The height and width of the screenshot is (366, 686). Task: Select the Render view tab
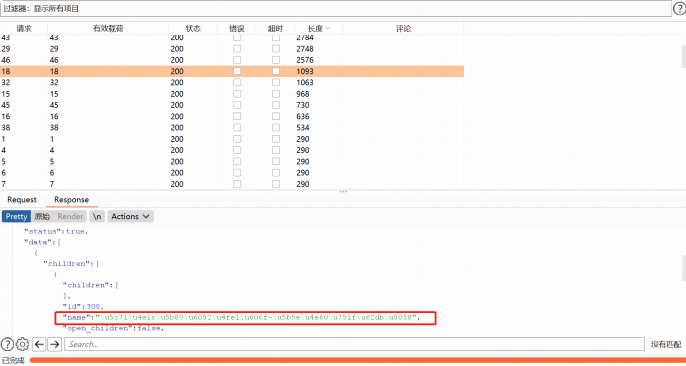(x=70, y=216)
